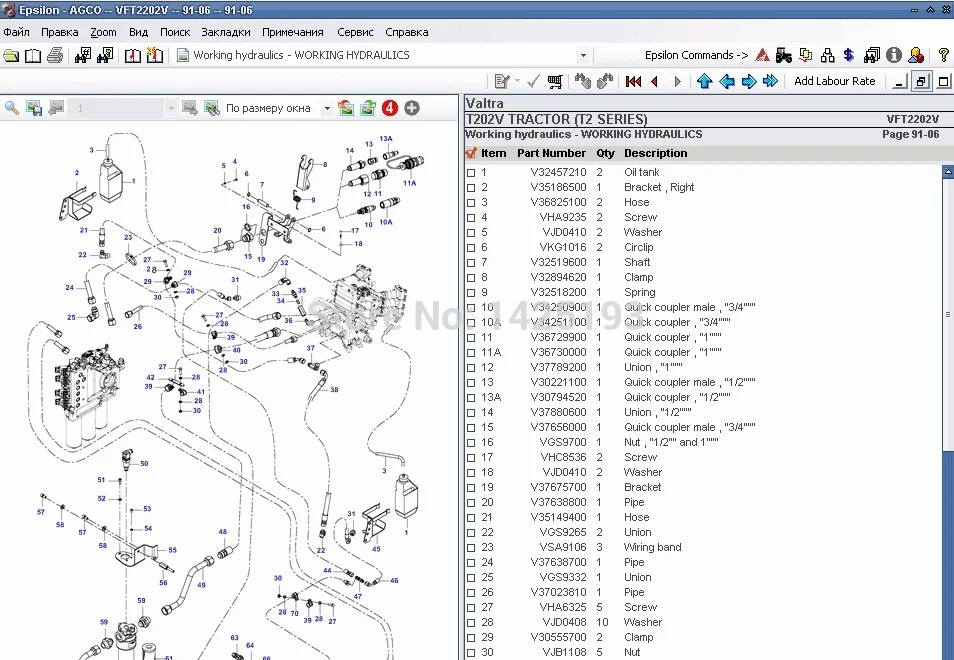Click the blue double right arrow icon
This screenshot has height=660, width=954.
(x=770, y=82)
